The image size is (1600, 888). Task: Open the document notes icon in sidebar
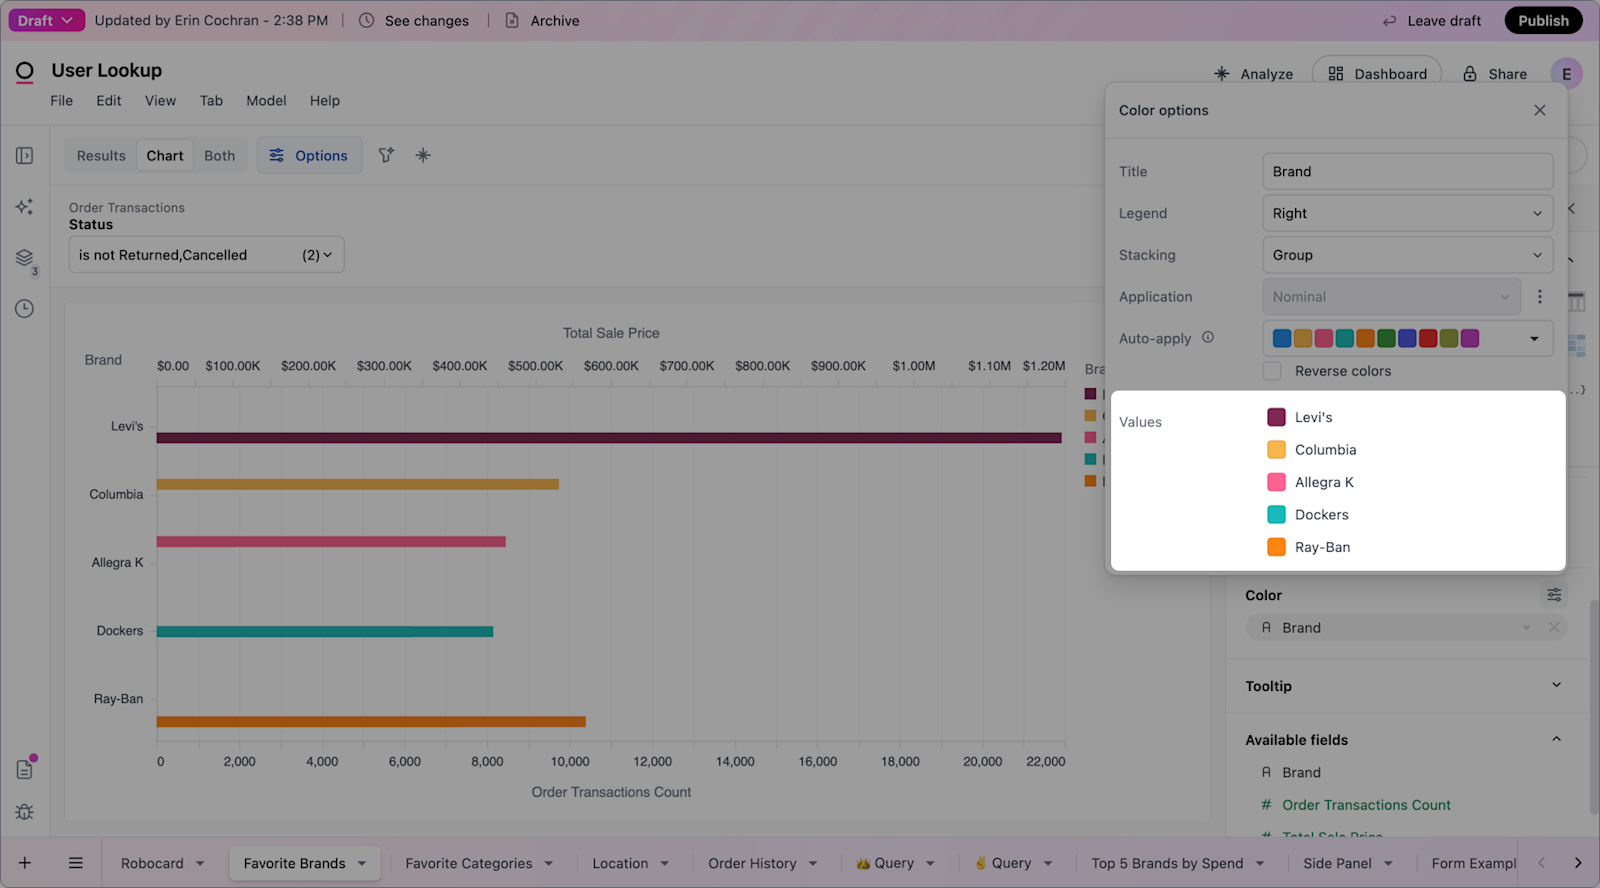click(25, 768)
